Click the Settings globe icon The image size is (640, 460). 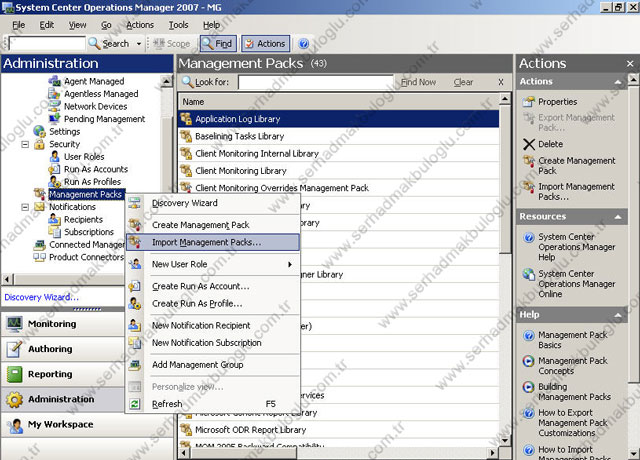[x=40, y=131]
